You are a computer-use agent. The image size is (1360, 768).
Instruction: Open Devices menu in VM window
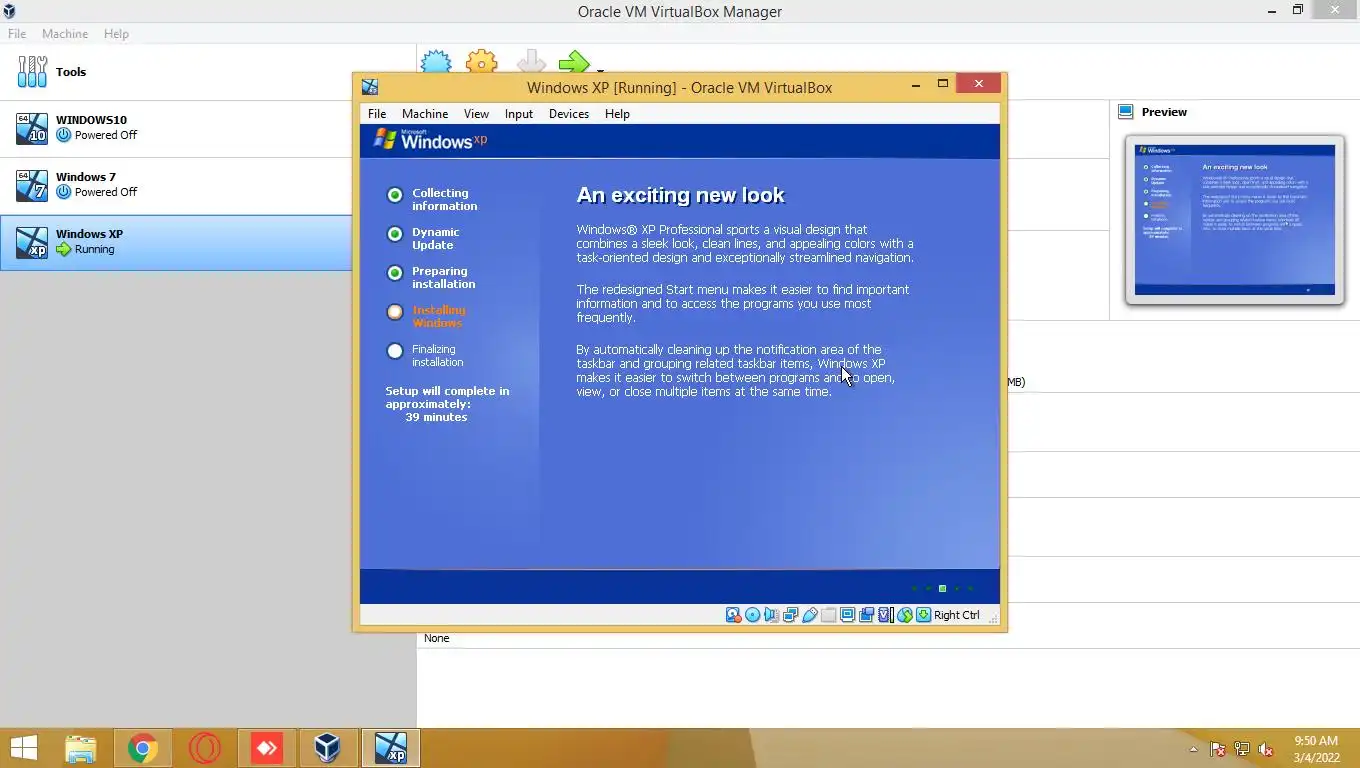(569, 114)
